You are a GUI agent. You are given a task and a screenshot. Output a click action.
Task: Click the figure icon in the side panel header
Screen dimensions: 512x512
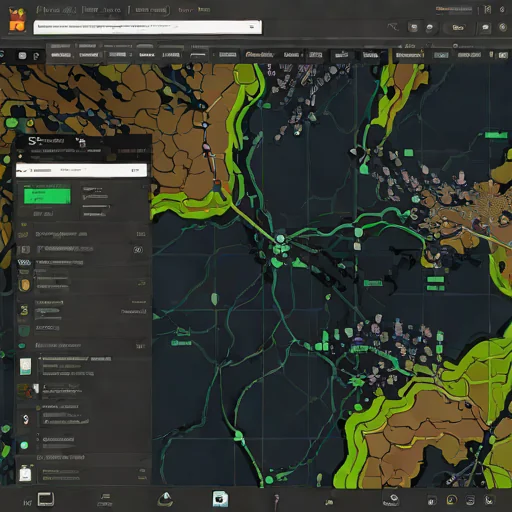pos(81,142)
